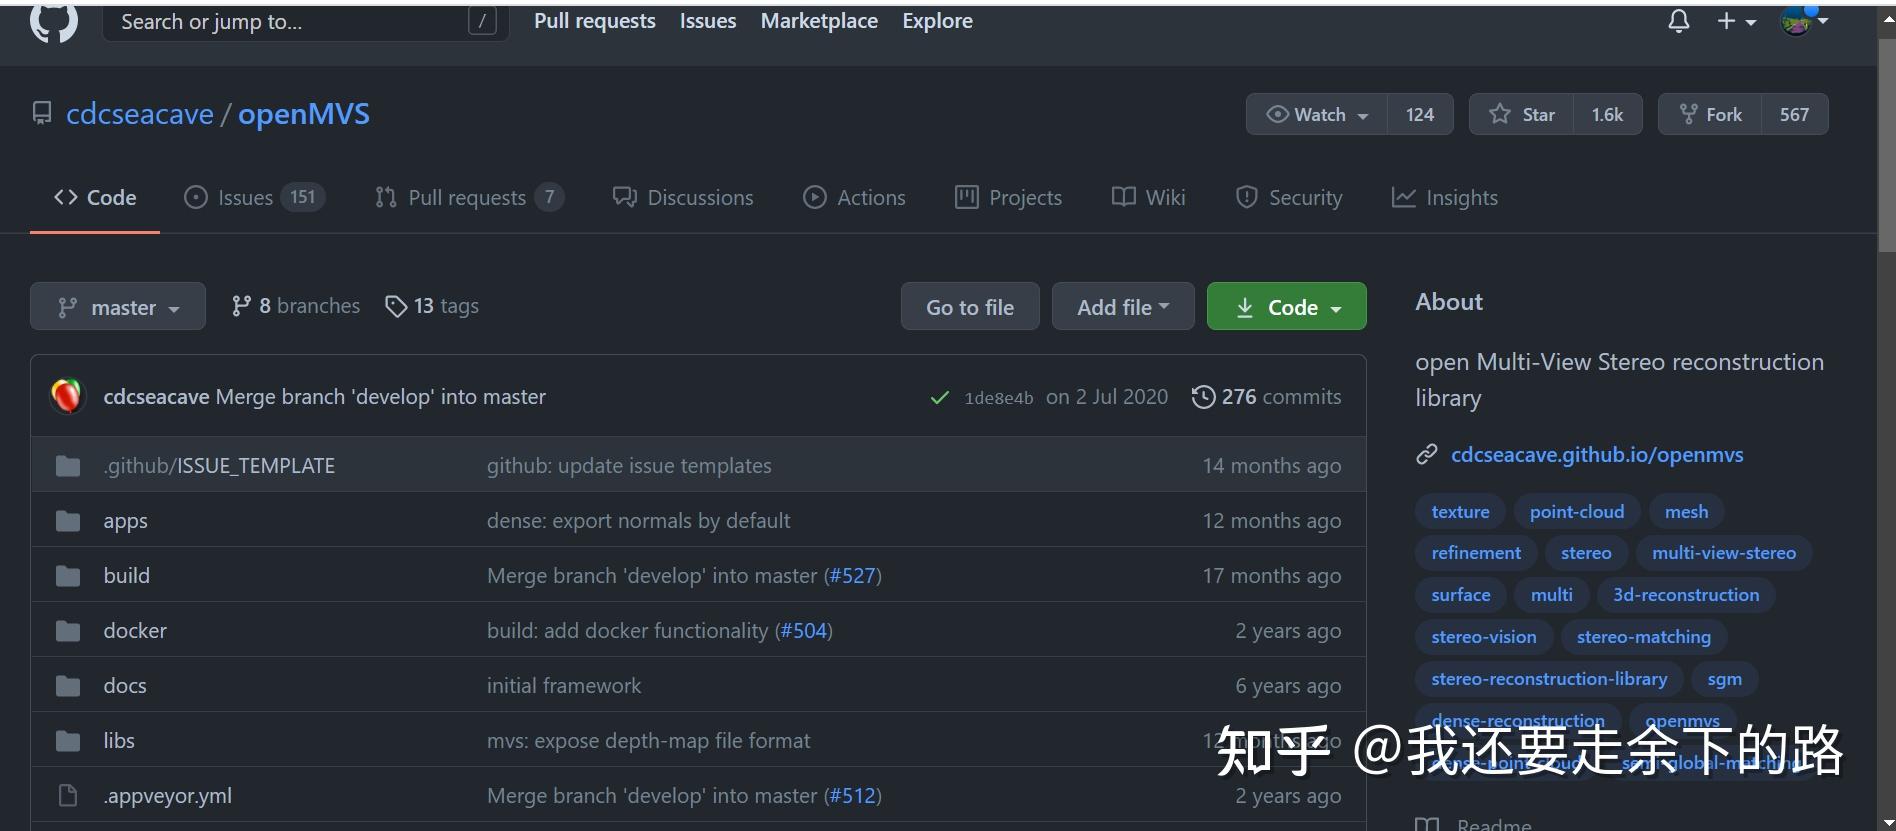Image resolution: width=1896 pixels, height=831 pixels.
Task: Click the Search or jump to field
Action: click(290, 22)
